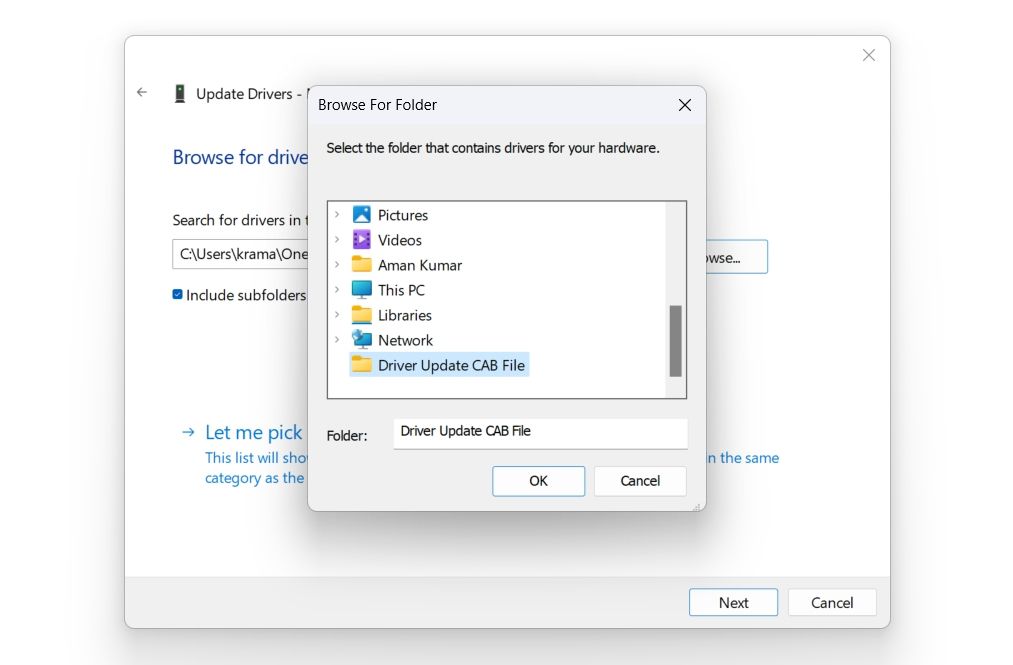Click the Libraries folder icon
Screen dimensions: 1013x665
pyautogui.click(x=361, y=315)
